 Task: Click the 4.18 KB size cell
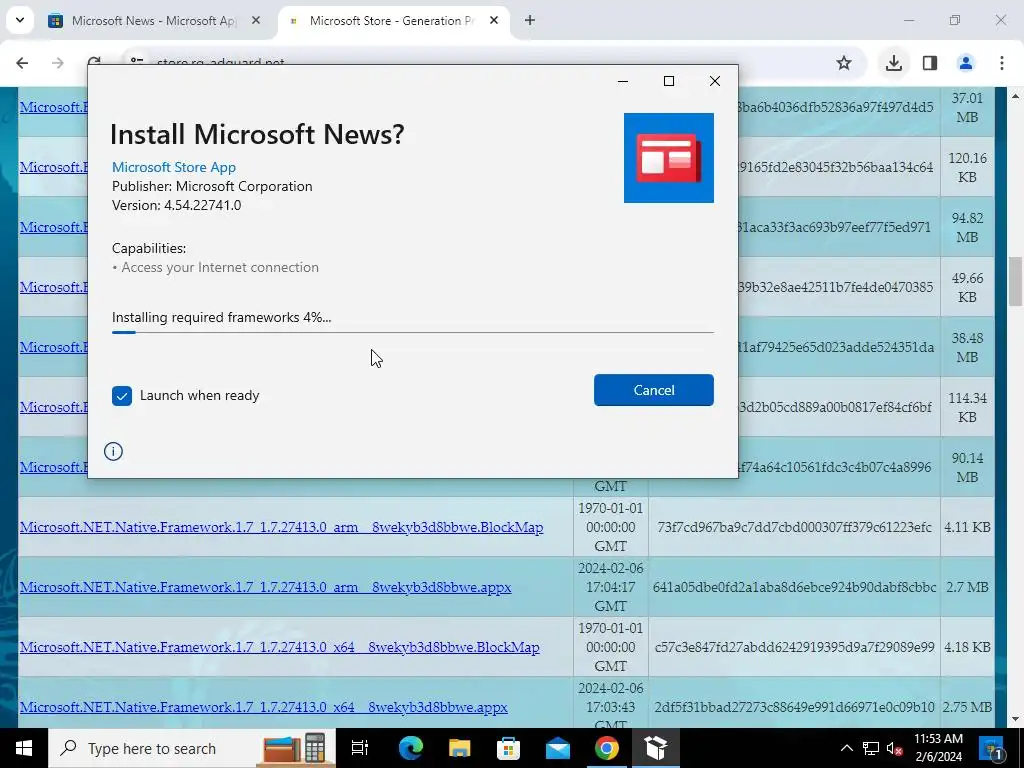tap(967, 647)
